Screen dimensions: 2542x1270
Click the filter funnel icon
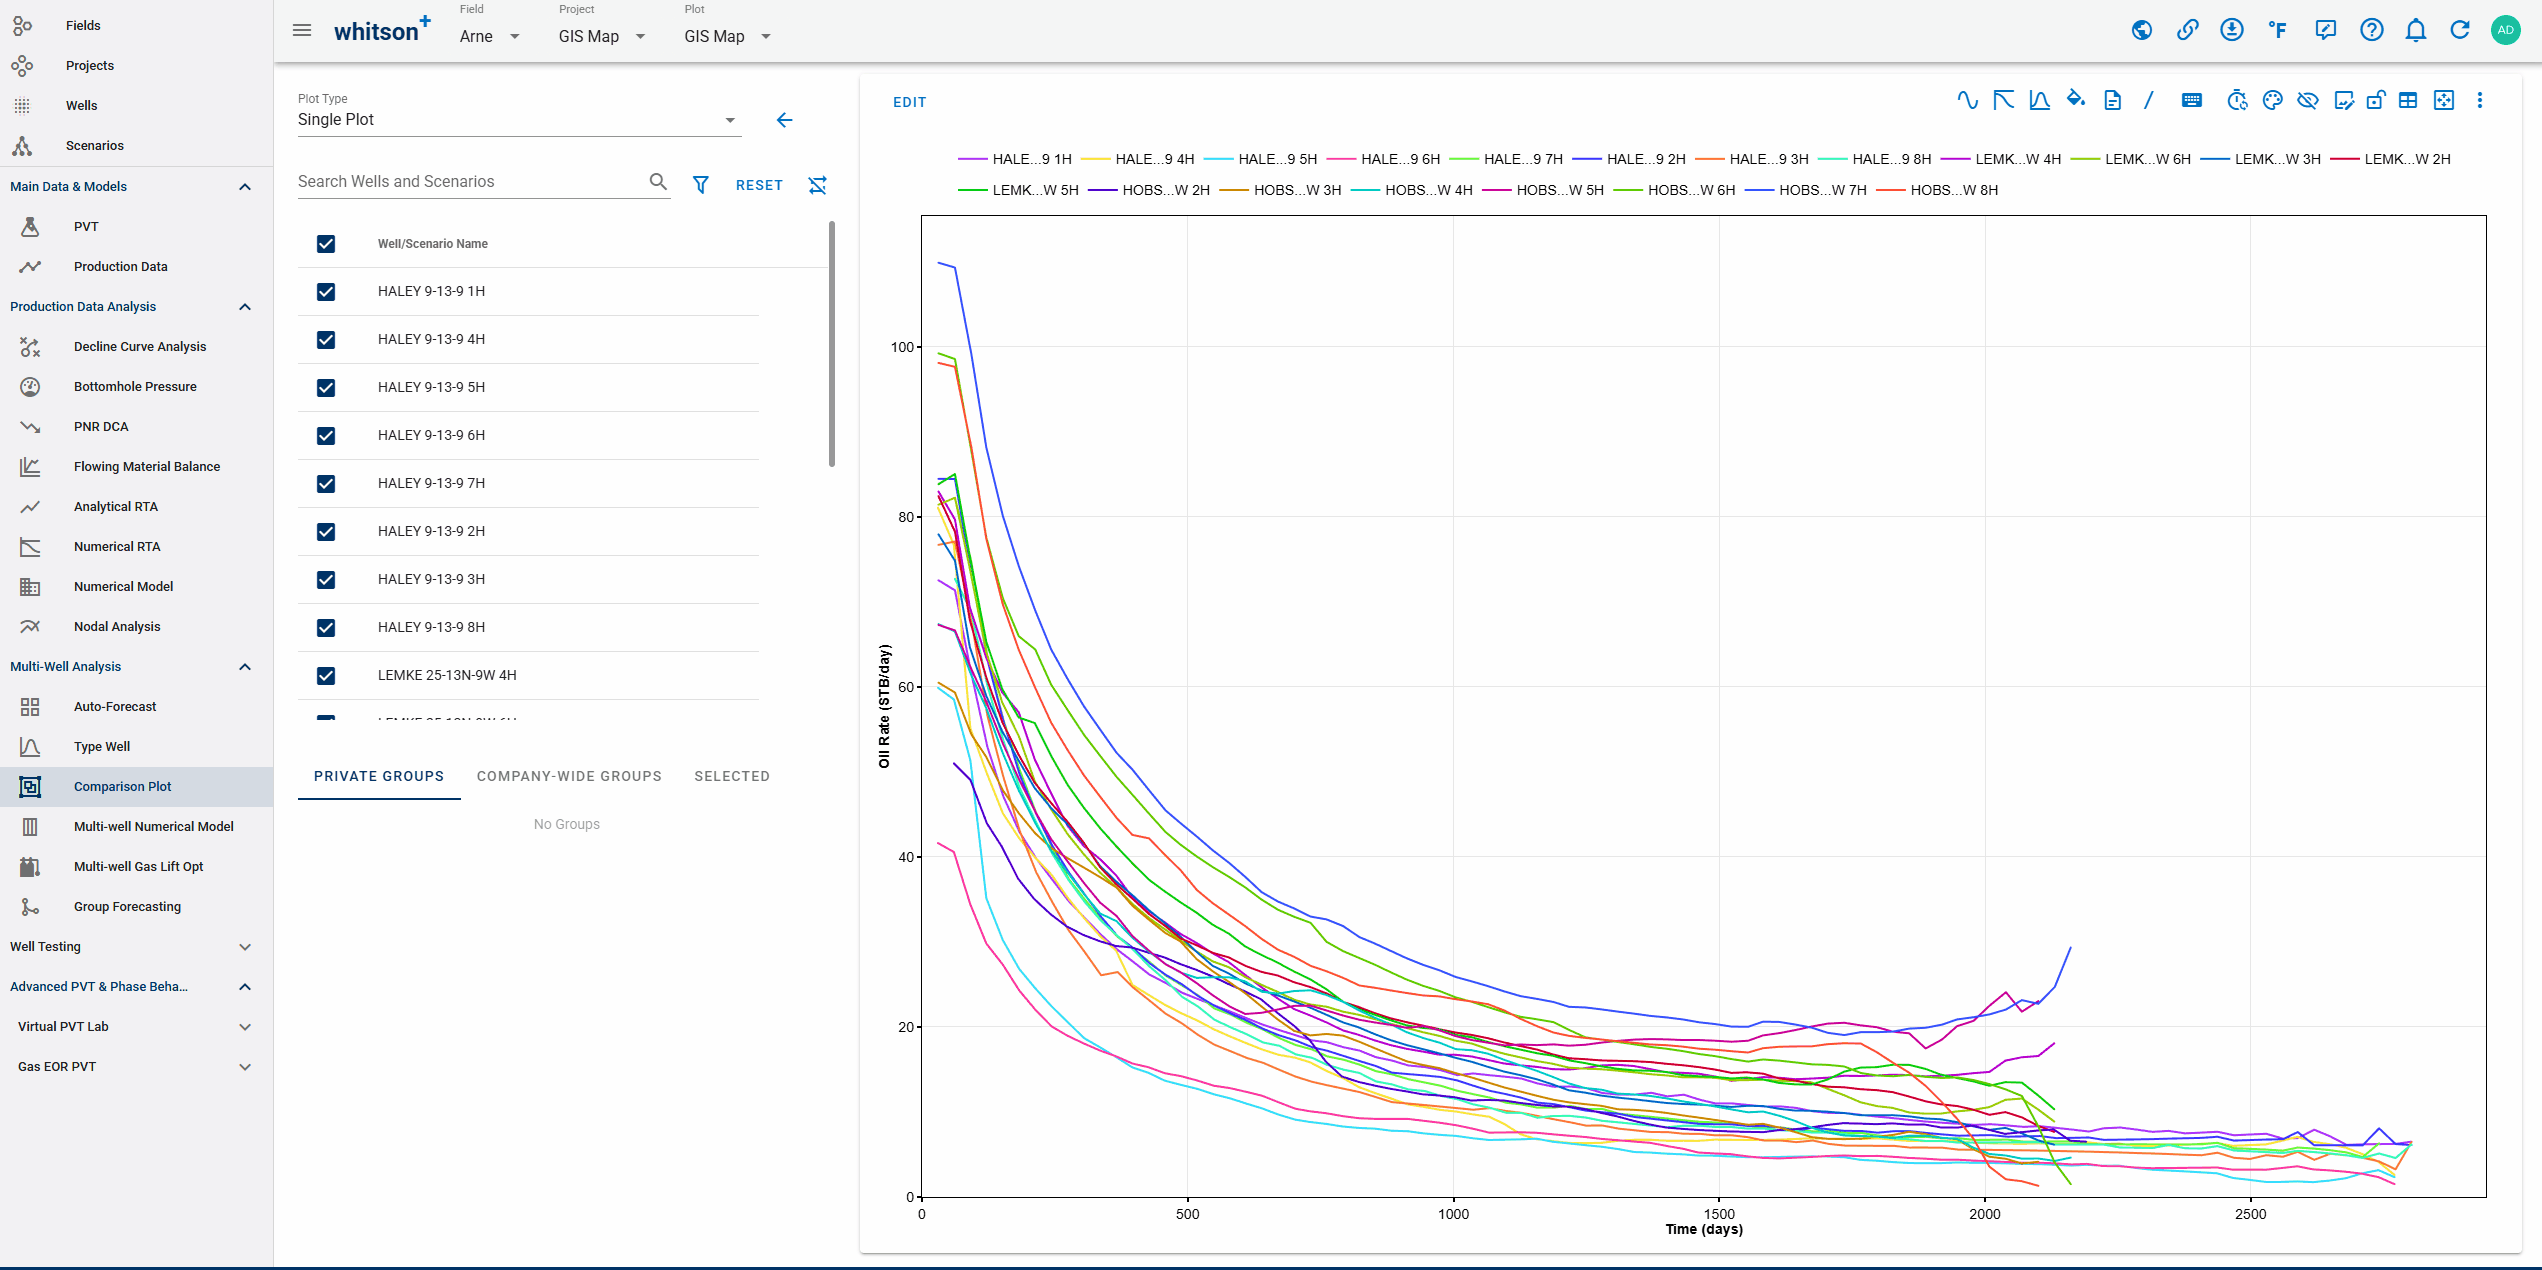701,185
